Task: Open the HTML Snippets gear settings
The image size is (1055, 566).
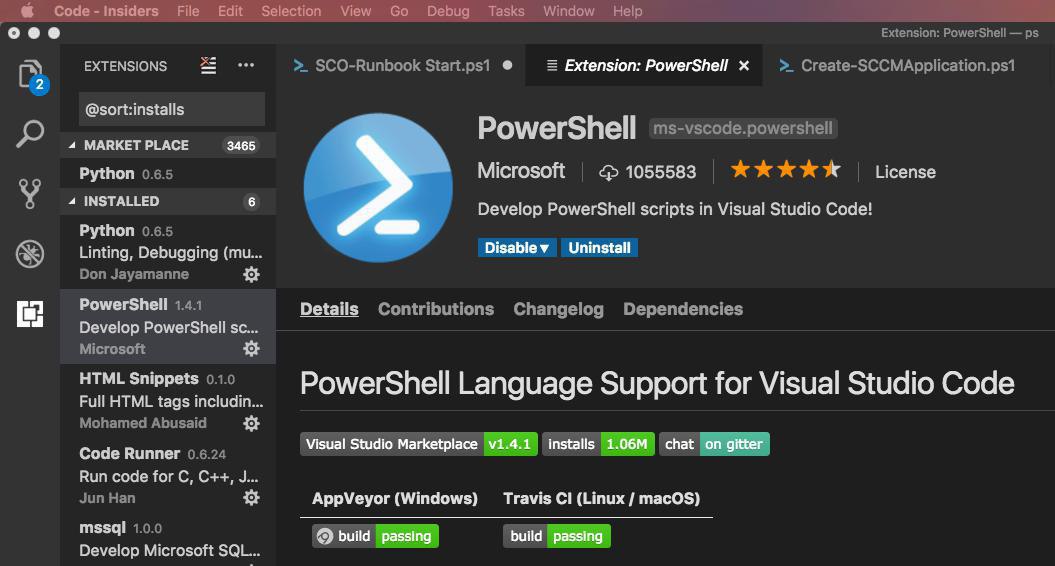Action: click(x=251, y=423)
